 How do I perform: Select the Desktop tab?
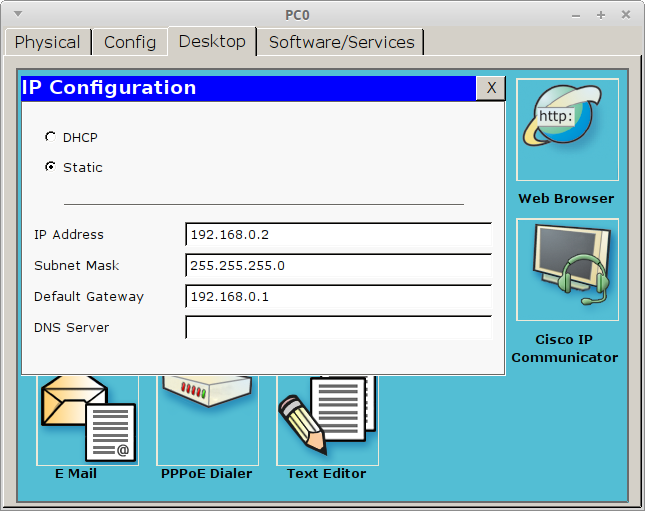point(212,41)
